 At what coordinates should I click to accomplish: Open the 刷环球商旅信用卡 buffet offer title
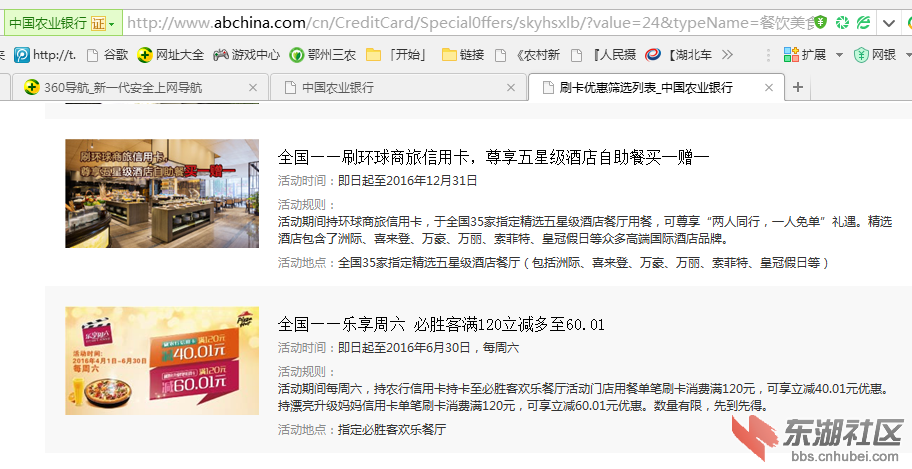(x=493, y=157)
